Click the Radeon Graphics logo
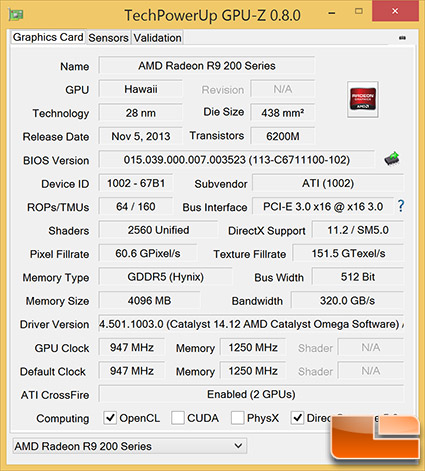This screenshot has width=425, height=471. [363, 99]
